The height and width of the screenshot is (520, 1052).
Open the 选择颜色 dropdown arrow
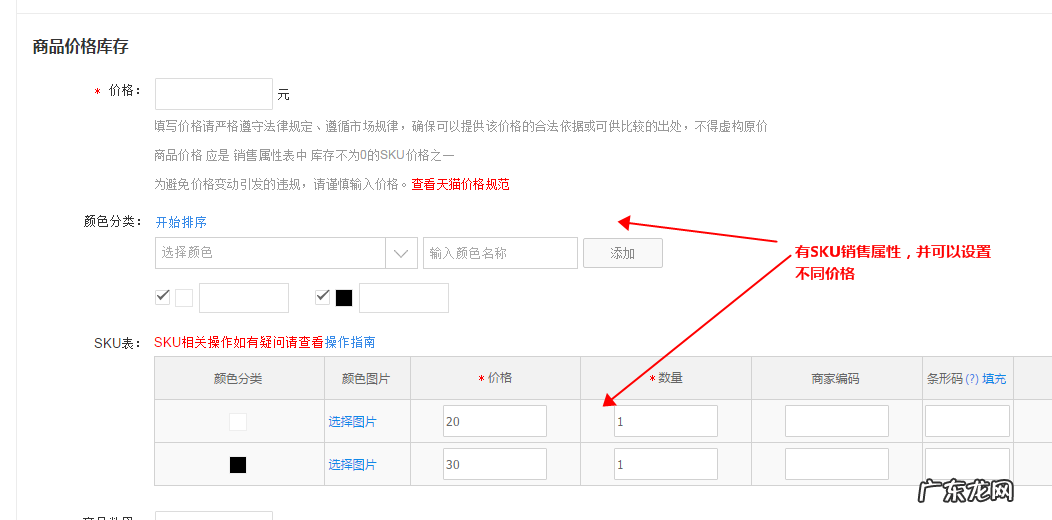click(401, 253)
